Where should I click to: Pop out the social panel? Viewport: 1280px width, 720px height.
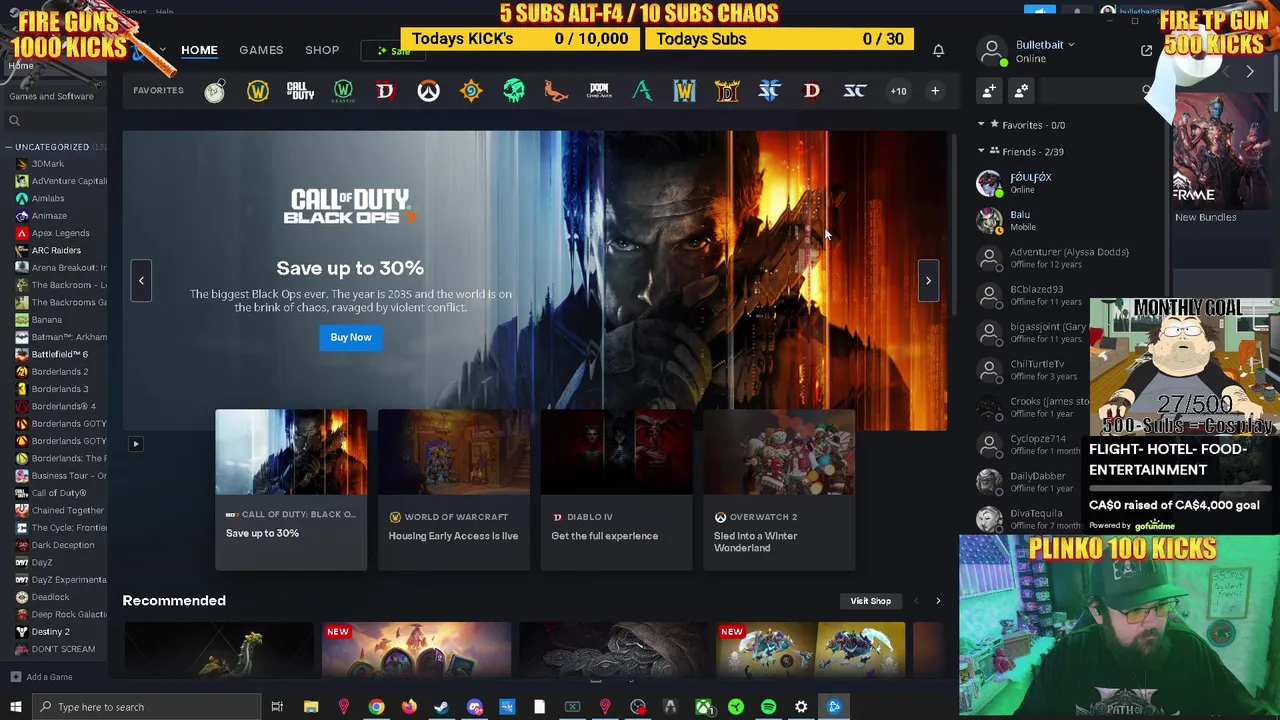pos(1147,51)
